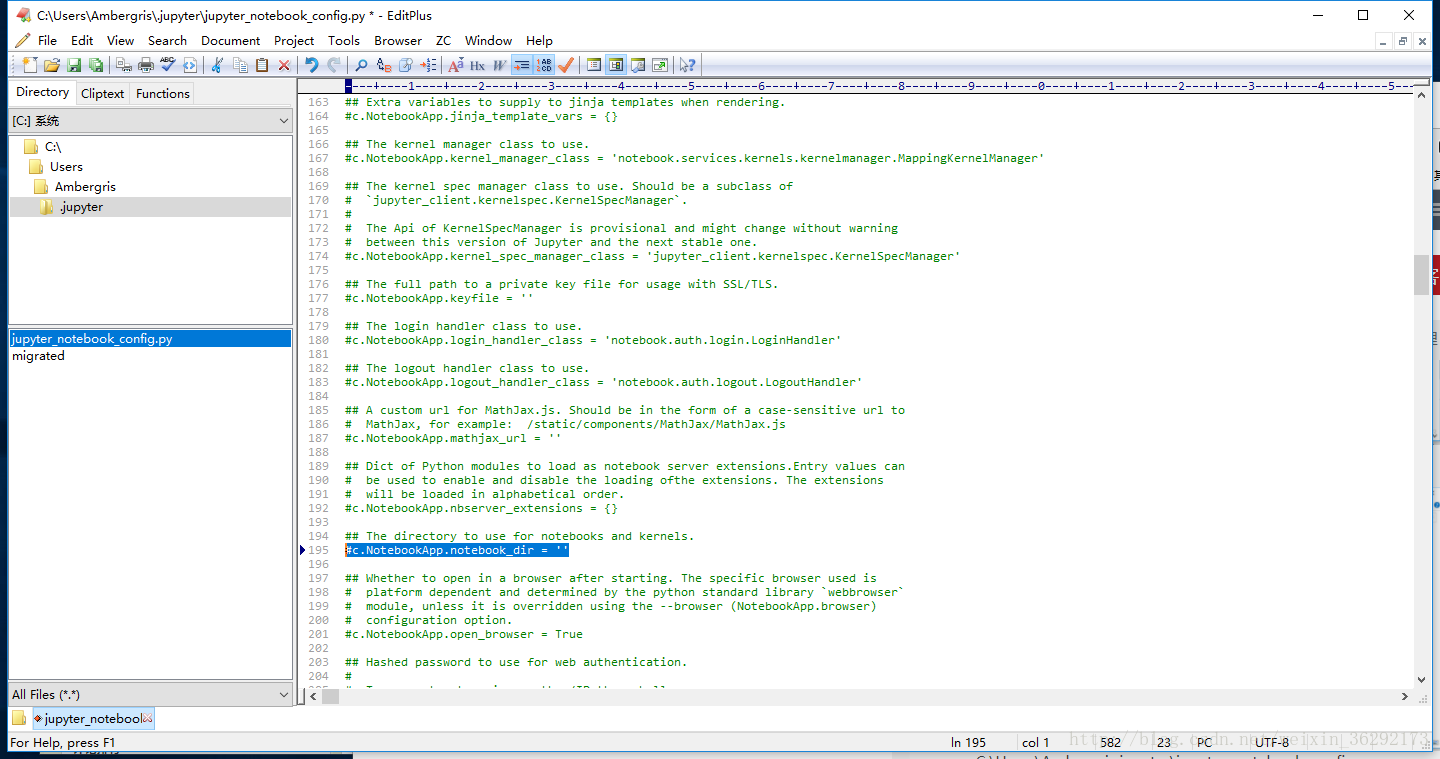This screenshot has height=759, width=1440.
Task: Open the Document menu
Action: (230, 40)
